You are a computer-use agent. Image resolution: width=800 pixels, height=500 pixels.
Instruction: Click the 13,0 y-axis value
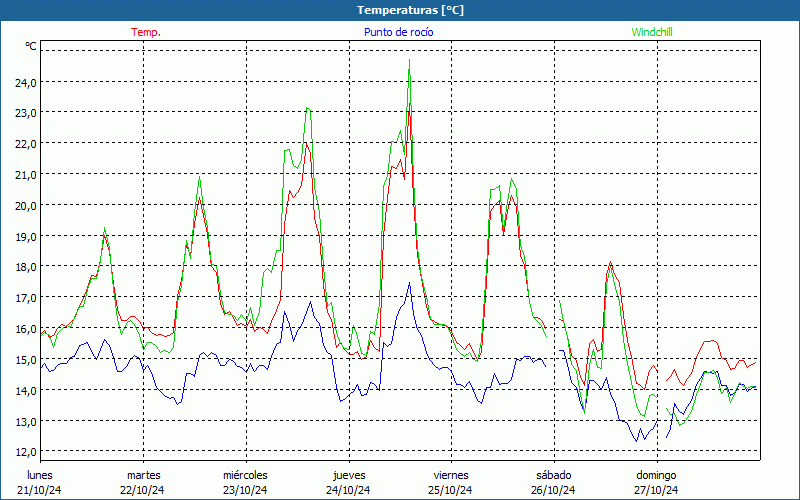coord(26,421)
